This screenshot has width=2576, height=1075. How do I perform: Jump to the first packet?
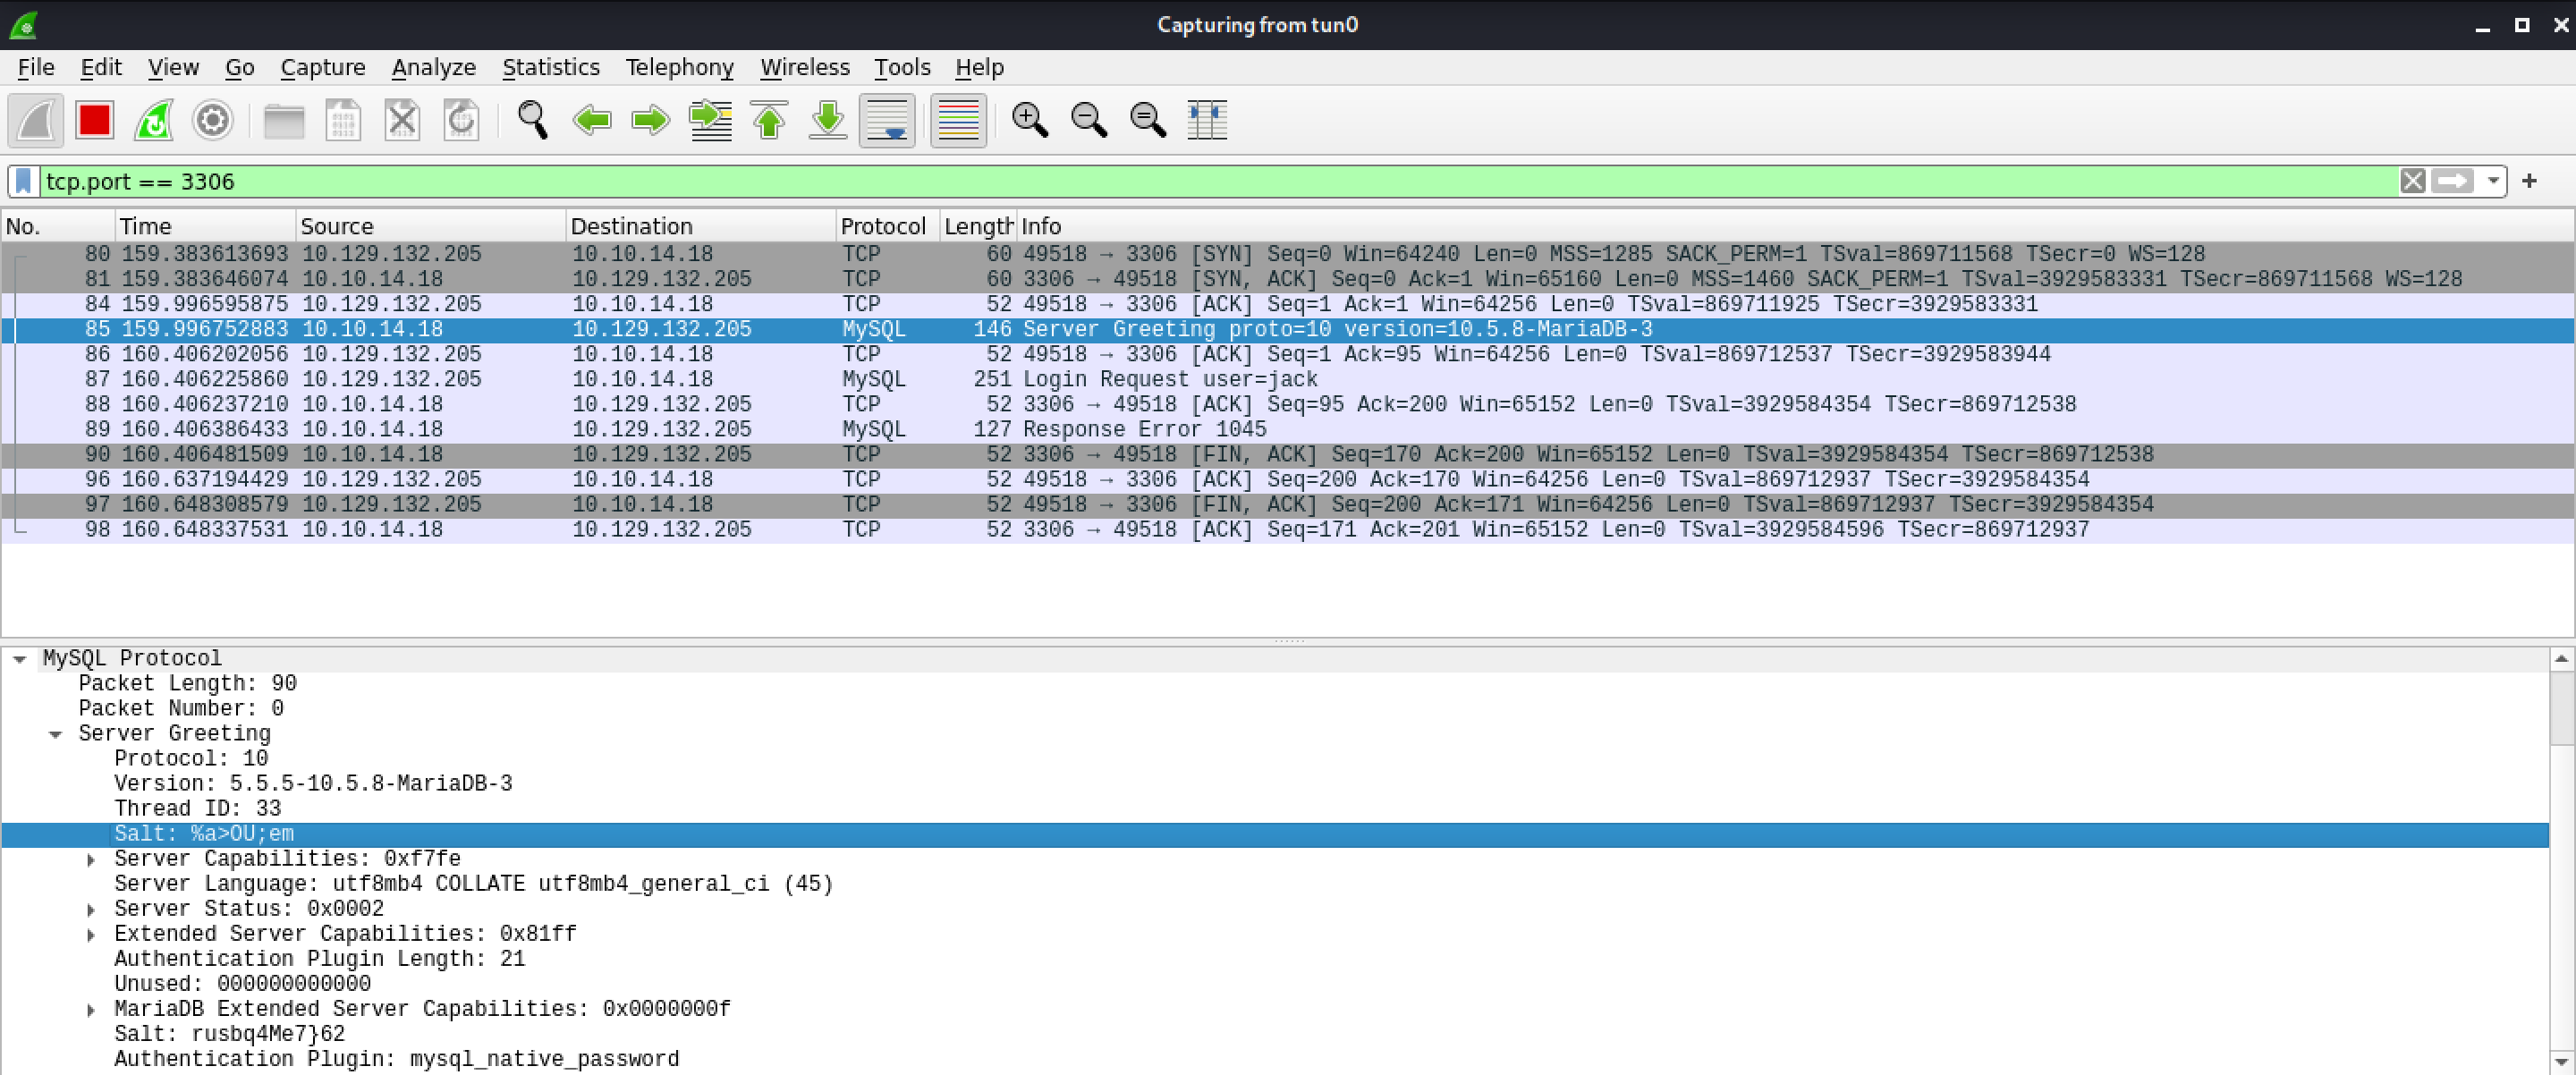[769, 121]
